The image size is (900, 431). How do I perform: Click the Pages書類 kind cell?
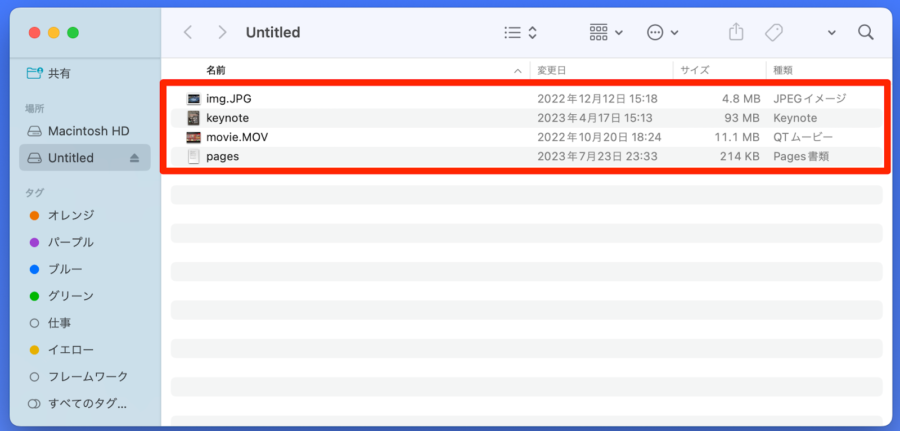(801, 156)
